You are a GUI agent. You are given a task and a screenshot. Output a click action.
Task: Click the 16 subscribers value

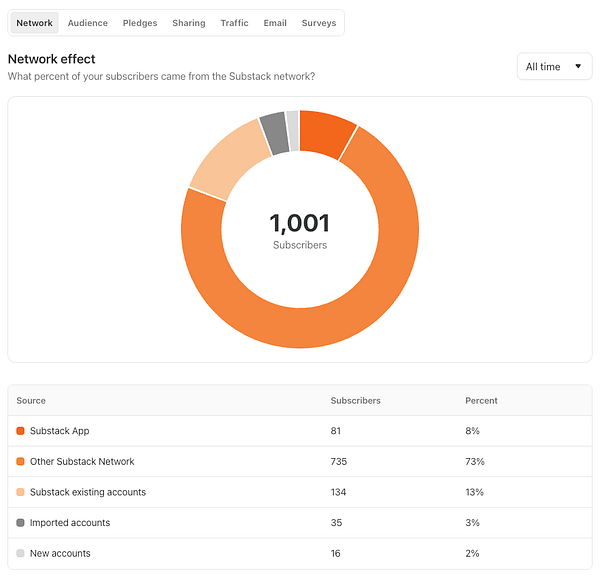(x=336, y=553)
